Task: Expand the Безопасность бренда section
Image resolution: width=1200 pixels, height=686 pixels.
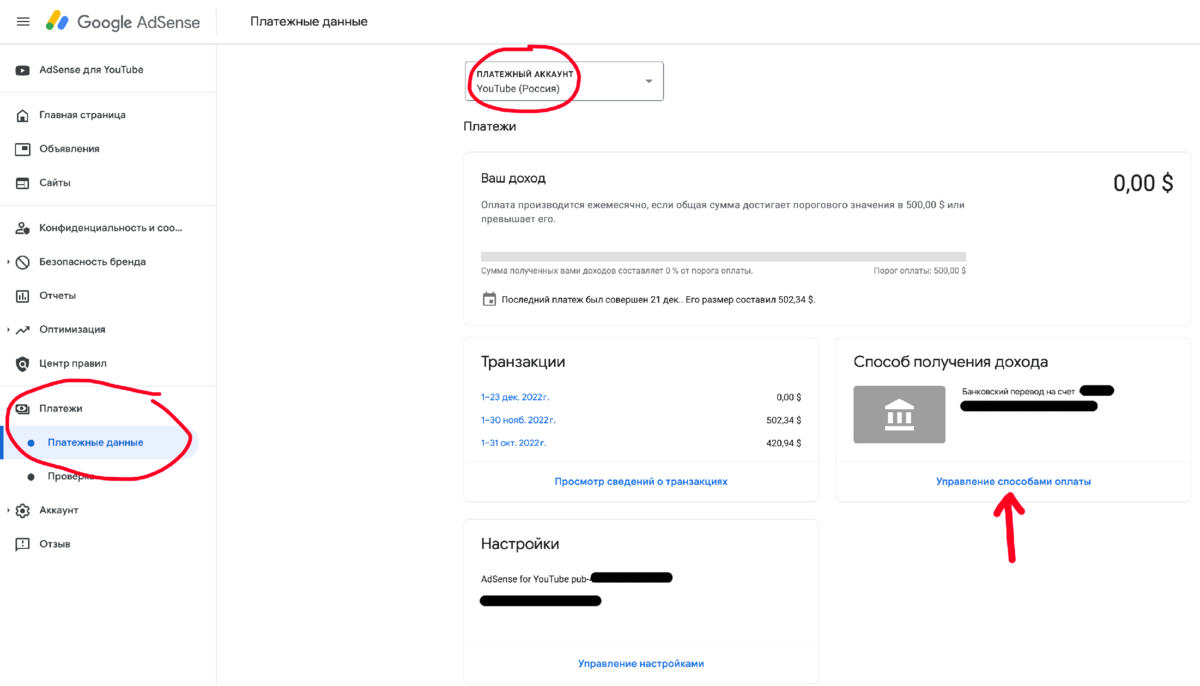Action: click(8, 262)
